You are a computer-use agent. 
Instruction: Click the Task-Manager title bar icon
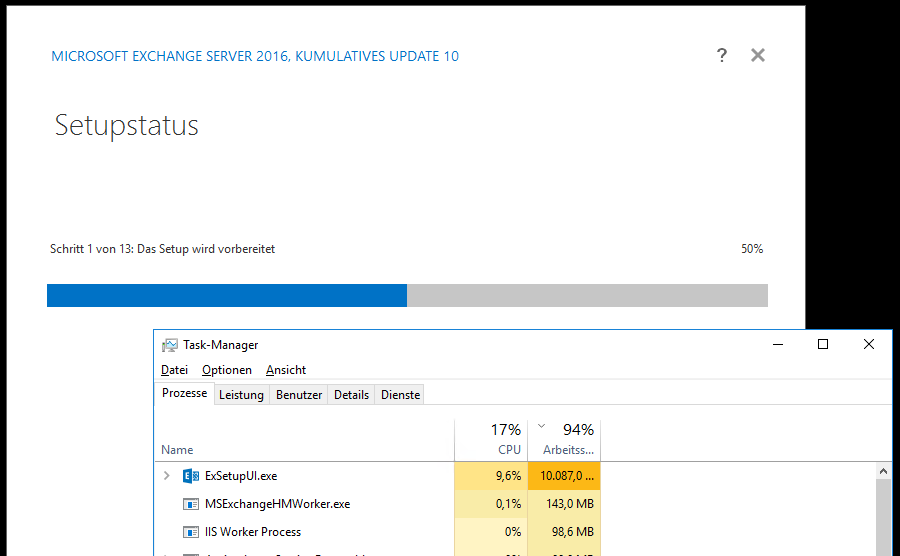tap(169, 345)
